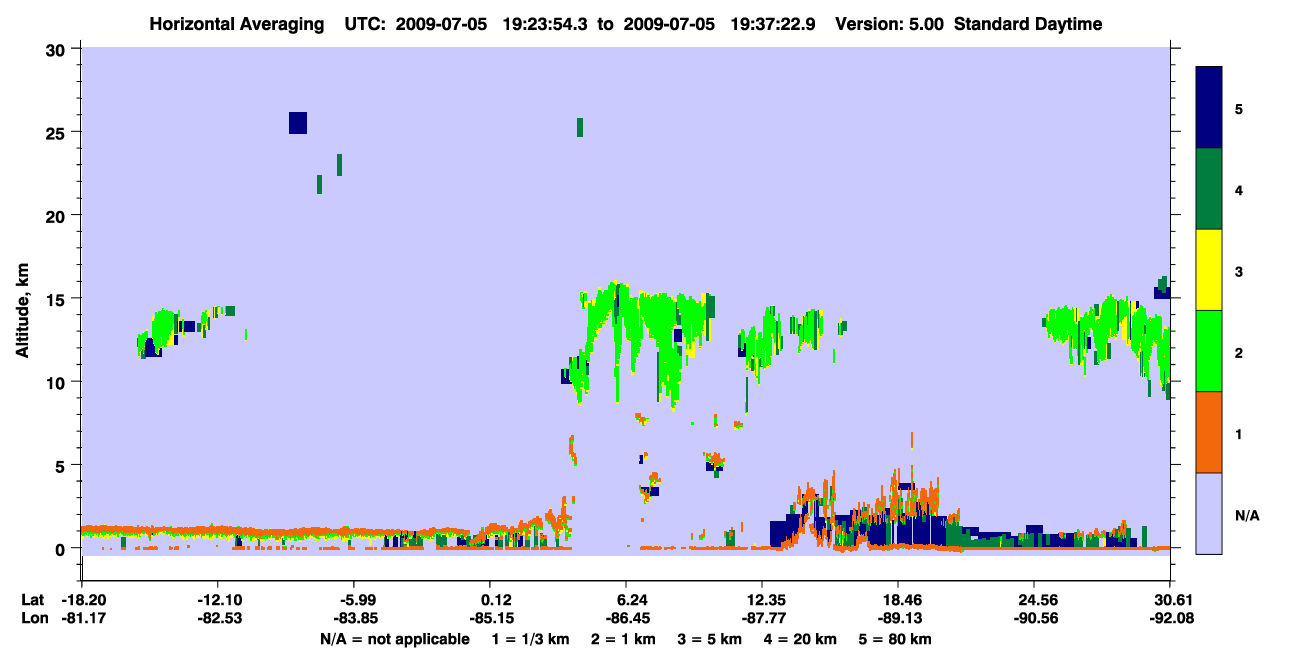Click the latitude value 18.46
Viewport: 1300px width, 667px height.
pos(898,600)
